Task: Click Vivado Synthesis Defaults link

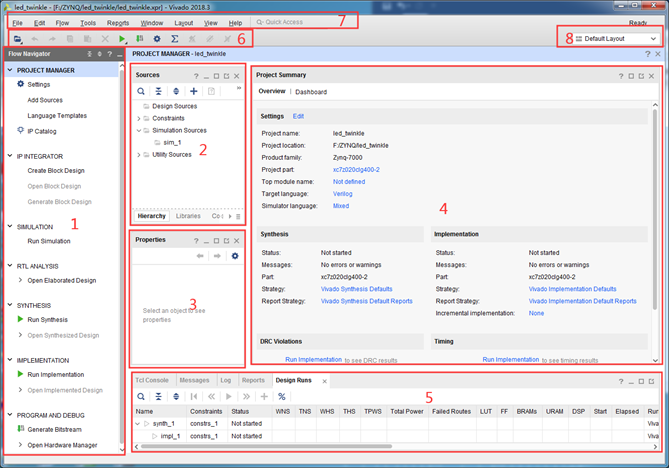Action: pos(357,289)
